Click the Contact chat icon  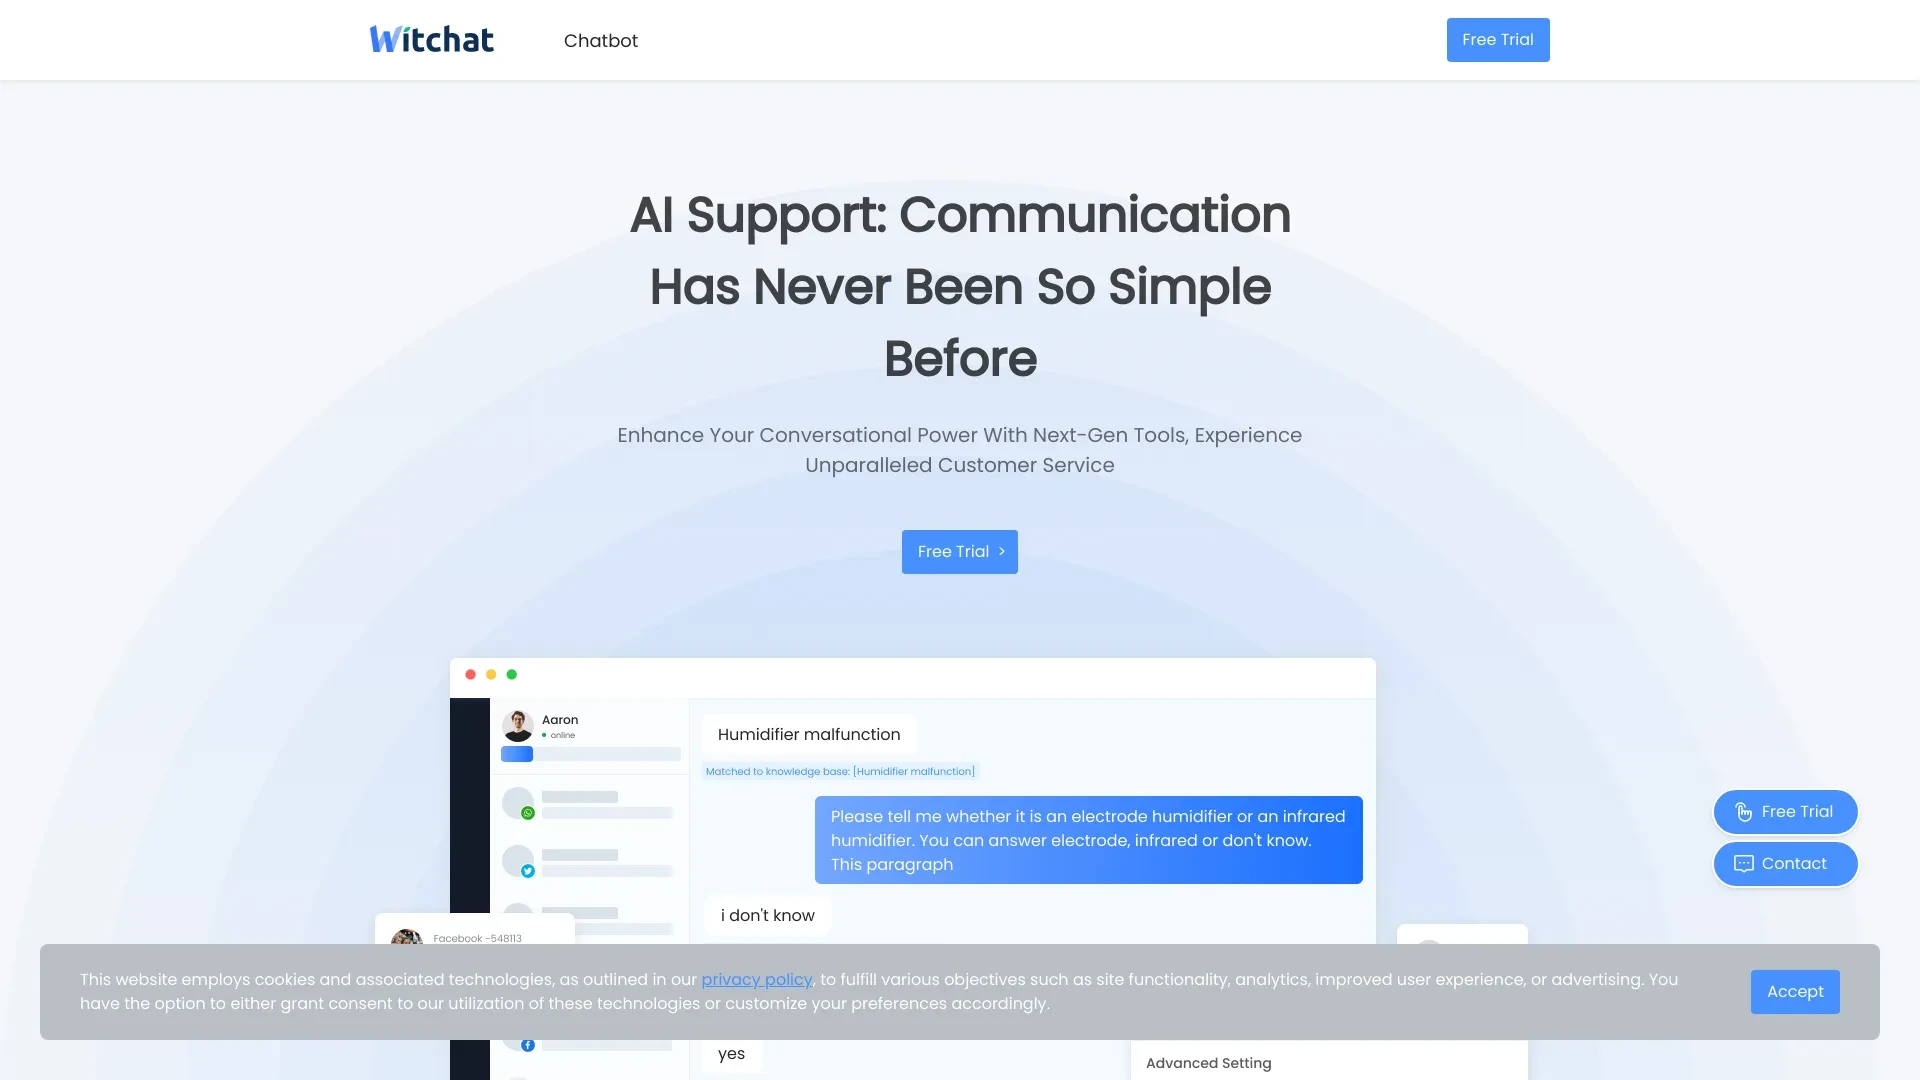1742,864
